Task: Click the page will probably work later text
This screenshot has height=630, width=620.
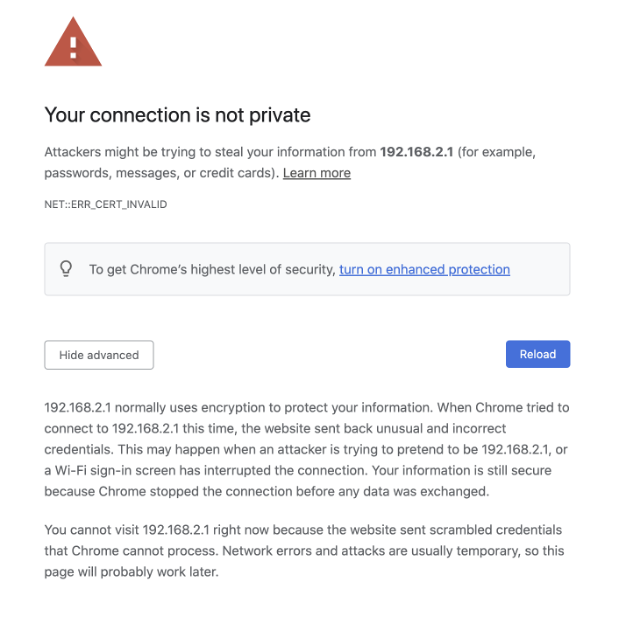Action: pyautogui.click(x=131, y=572)
